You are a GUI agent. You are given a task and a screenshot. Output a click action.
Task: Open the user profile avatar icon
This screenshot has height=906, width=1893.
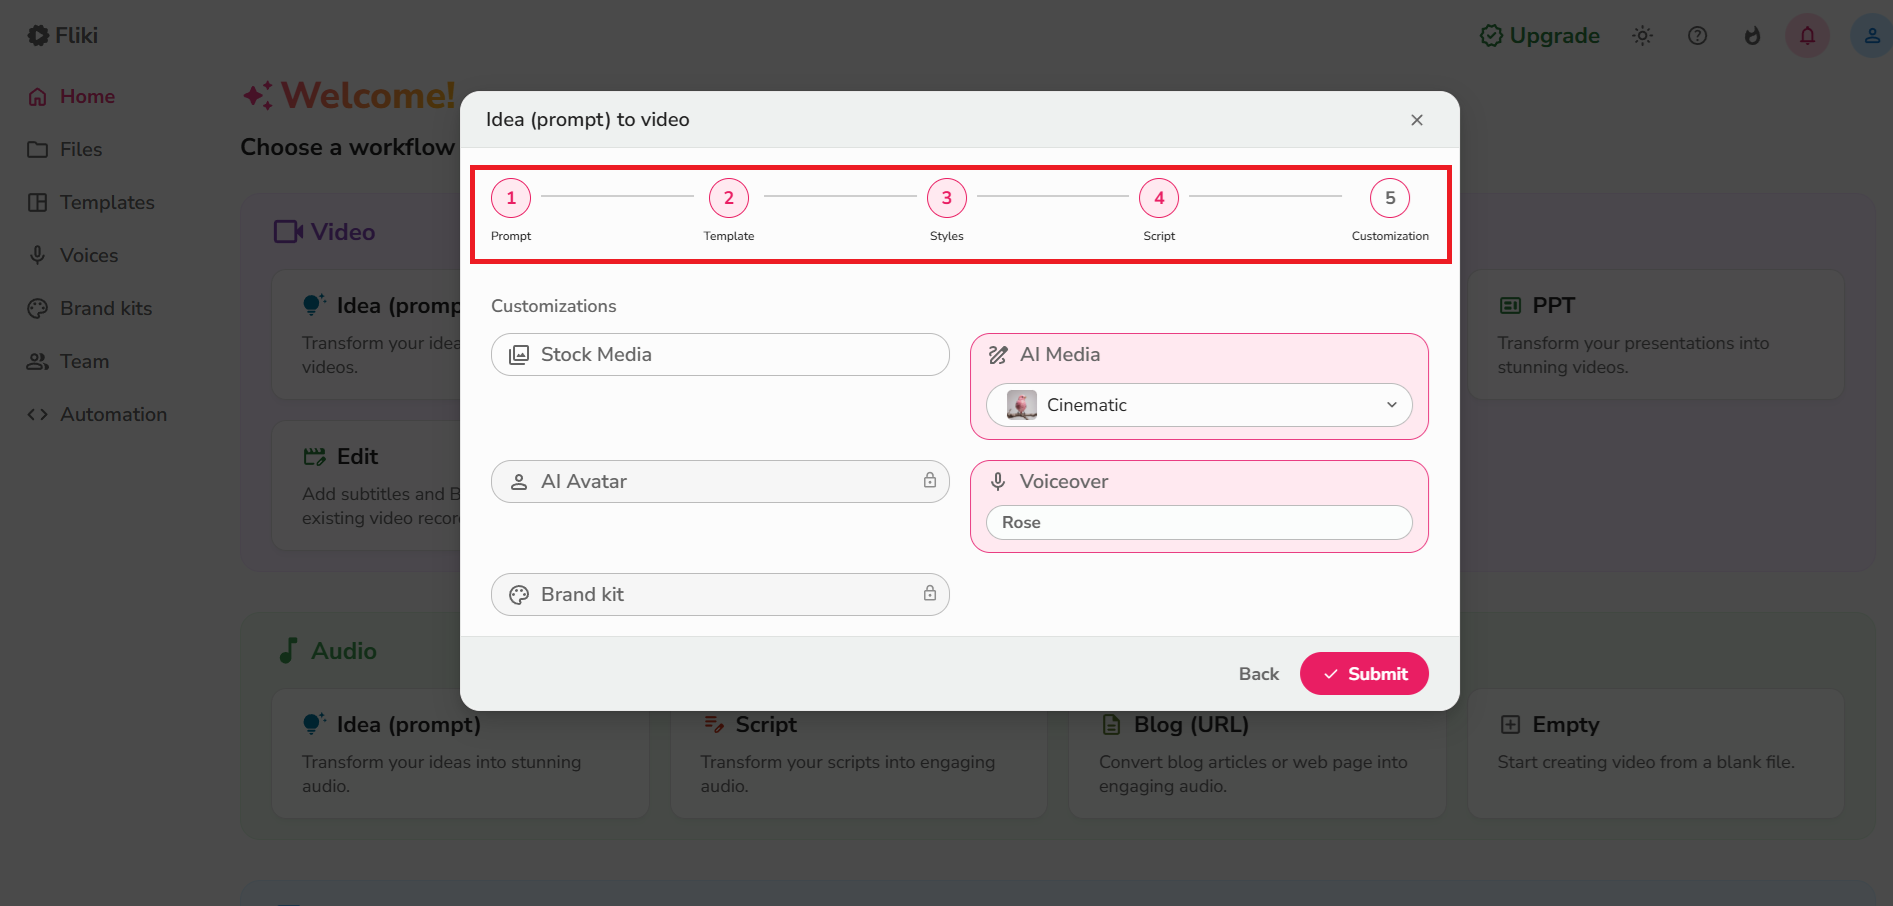(x=1870, y=36)
